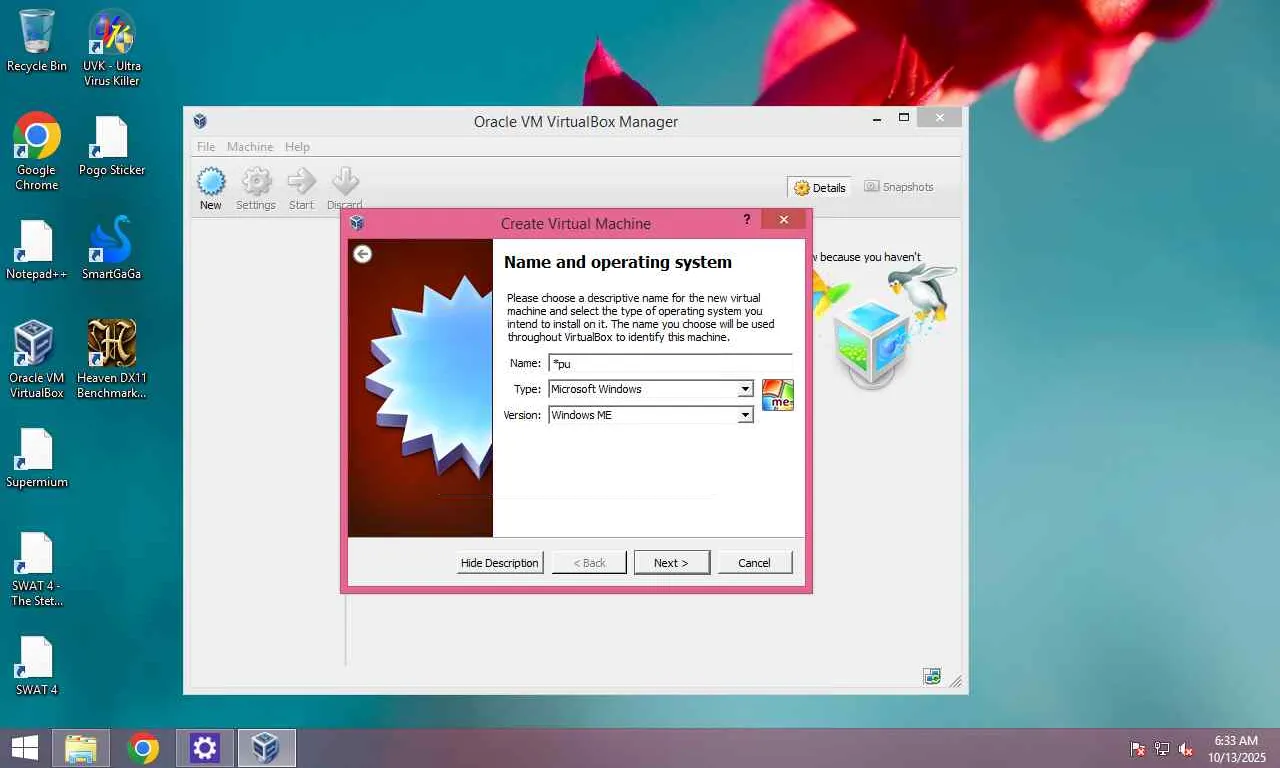Open the Help menu
1280x768 pixels.
(x=297, y=147)
